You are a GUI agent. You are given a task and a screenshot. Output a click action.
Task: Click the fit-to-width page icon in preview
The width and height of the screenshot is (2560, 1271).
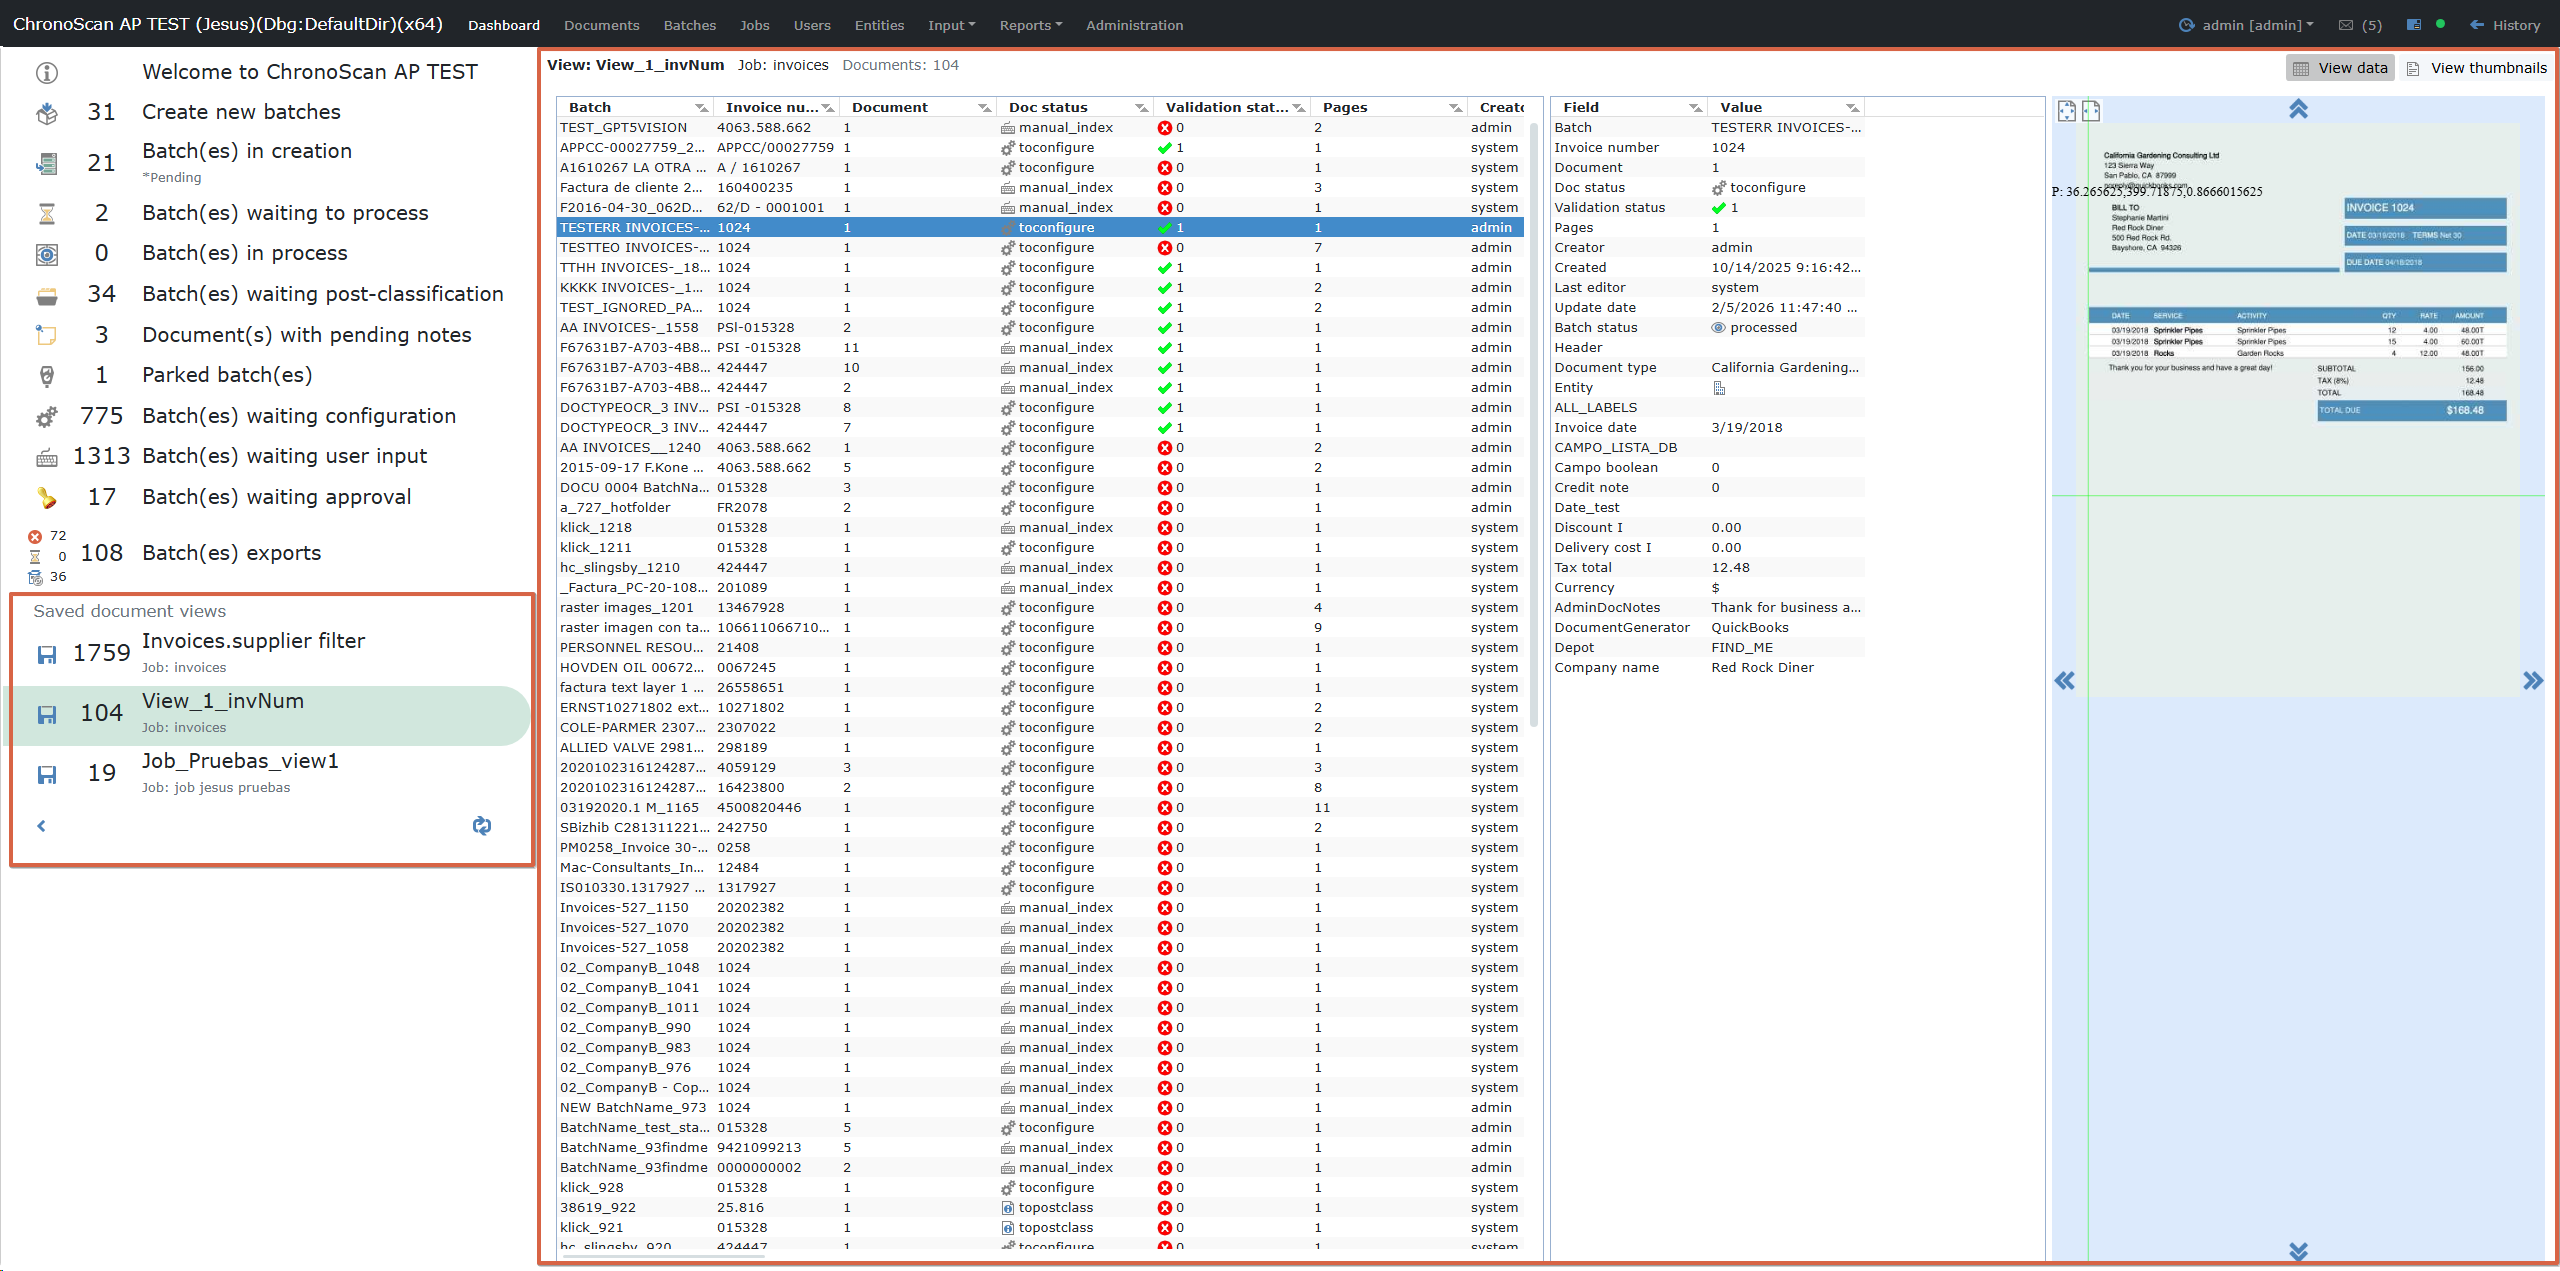point(2091,111)
